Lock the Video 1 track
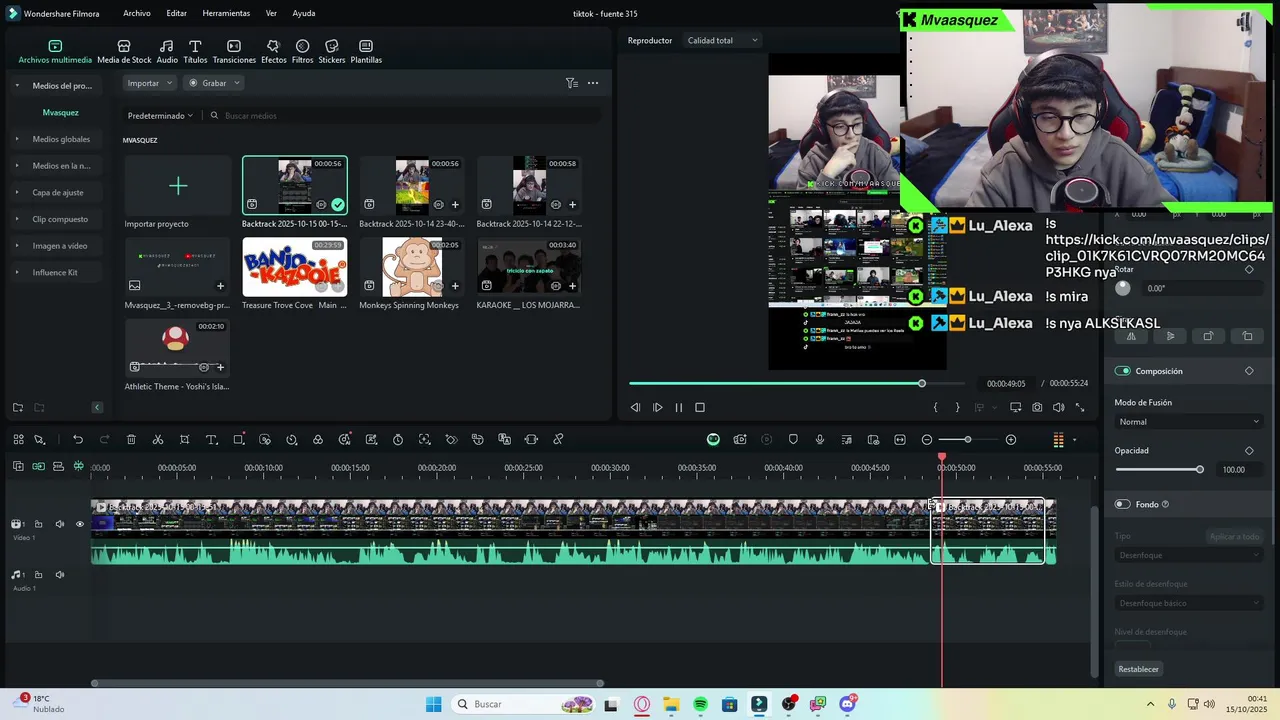The height and width of the screenshot is (720, 1280). [39, 524]
